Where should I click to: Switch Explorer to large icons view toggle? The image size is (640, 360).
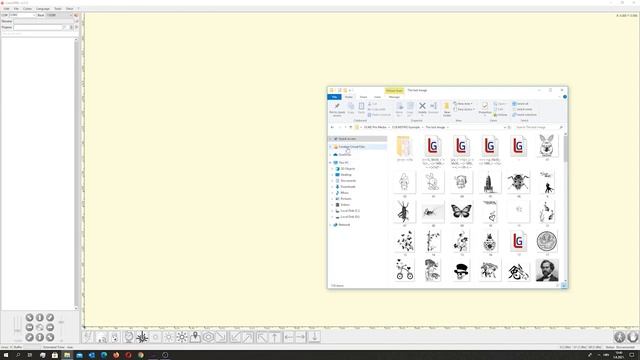pos(564,286)
